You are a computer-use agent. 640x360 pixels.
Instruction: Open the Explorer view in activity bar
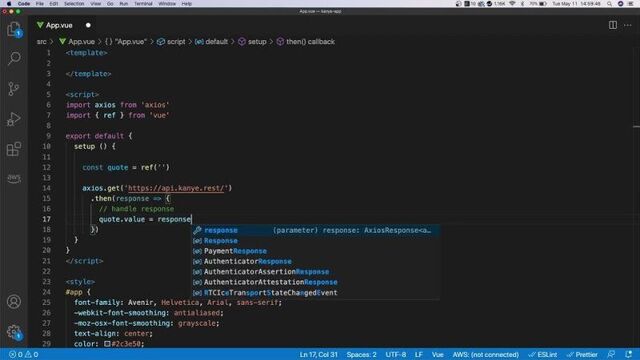[14, 29]
